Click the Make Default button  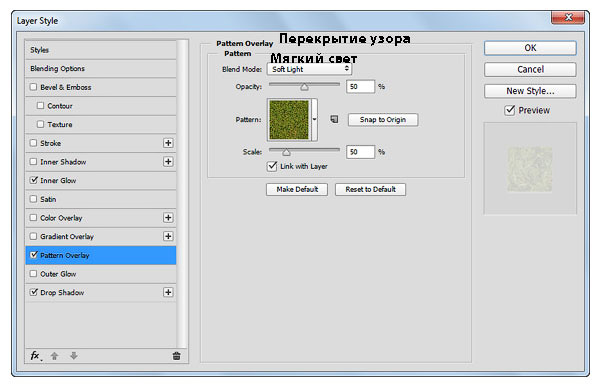[x=297, y=189]
